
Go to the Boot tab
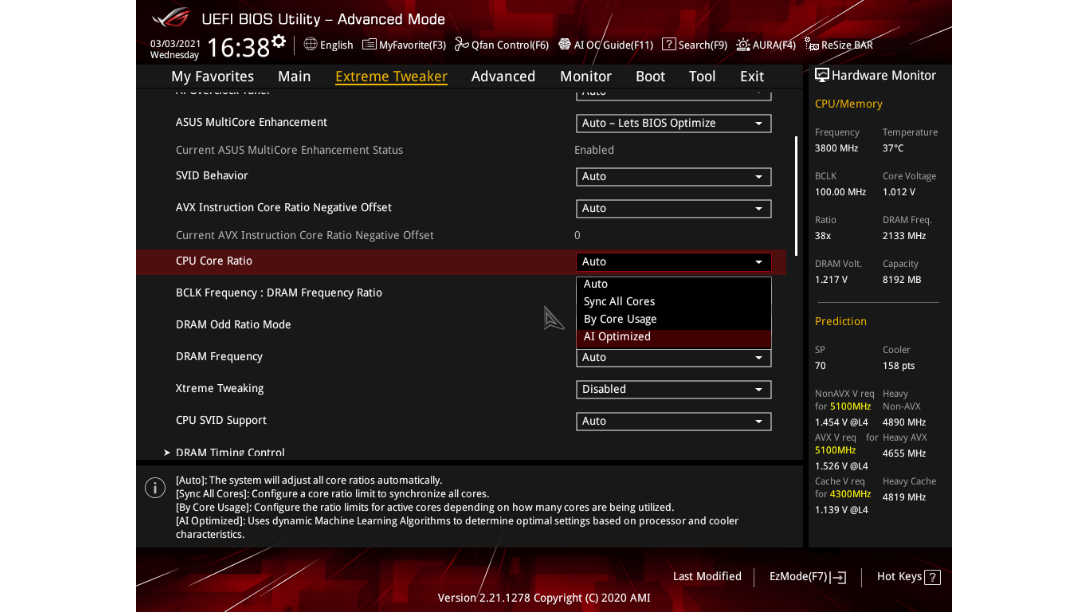(x=650, y=76)
